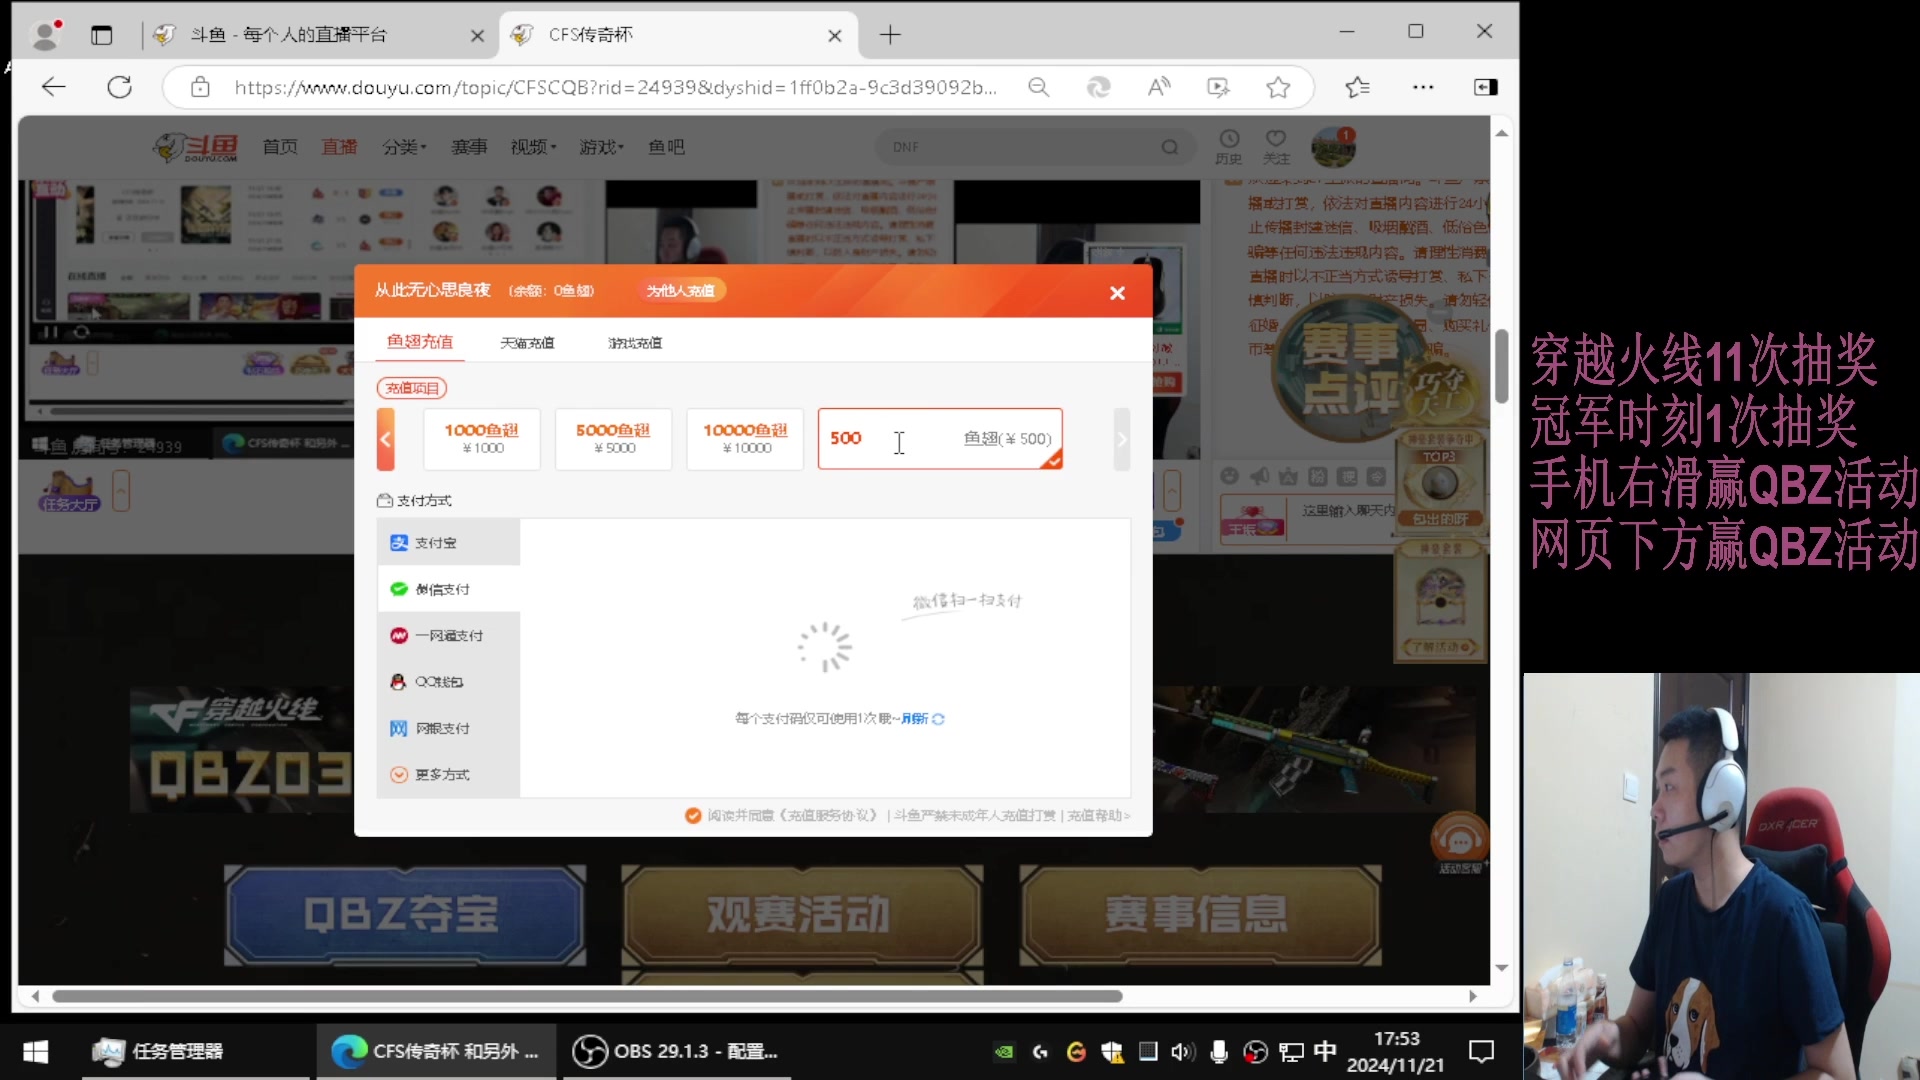1920x1080 pixels.
Task: Select 网银支付 payment method
Action: click(448, 728)
